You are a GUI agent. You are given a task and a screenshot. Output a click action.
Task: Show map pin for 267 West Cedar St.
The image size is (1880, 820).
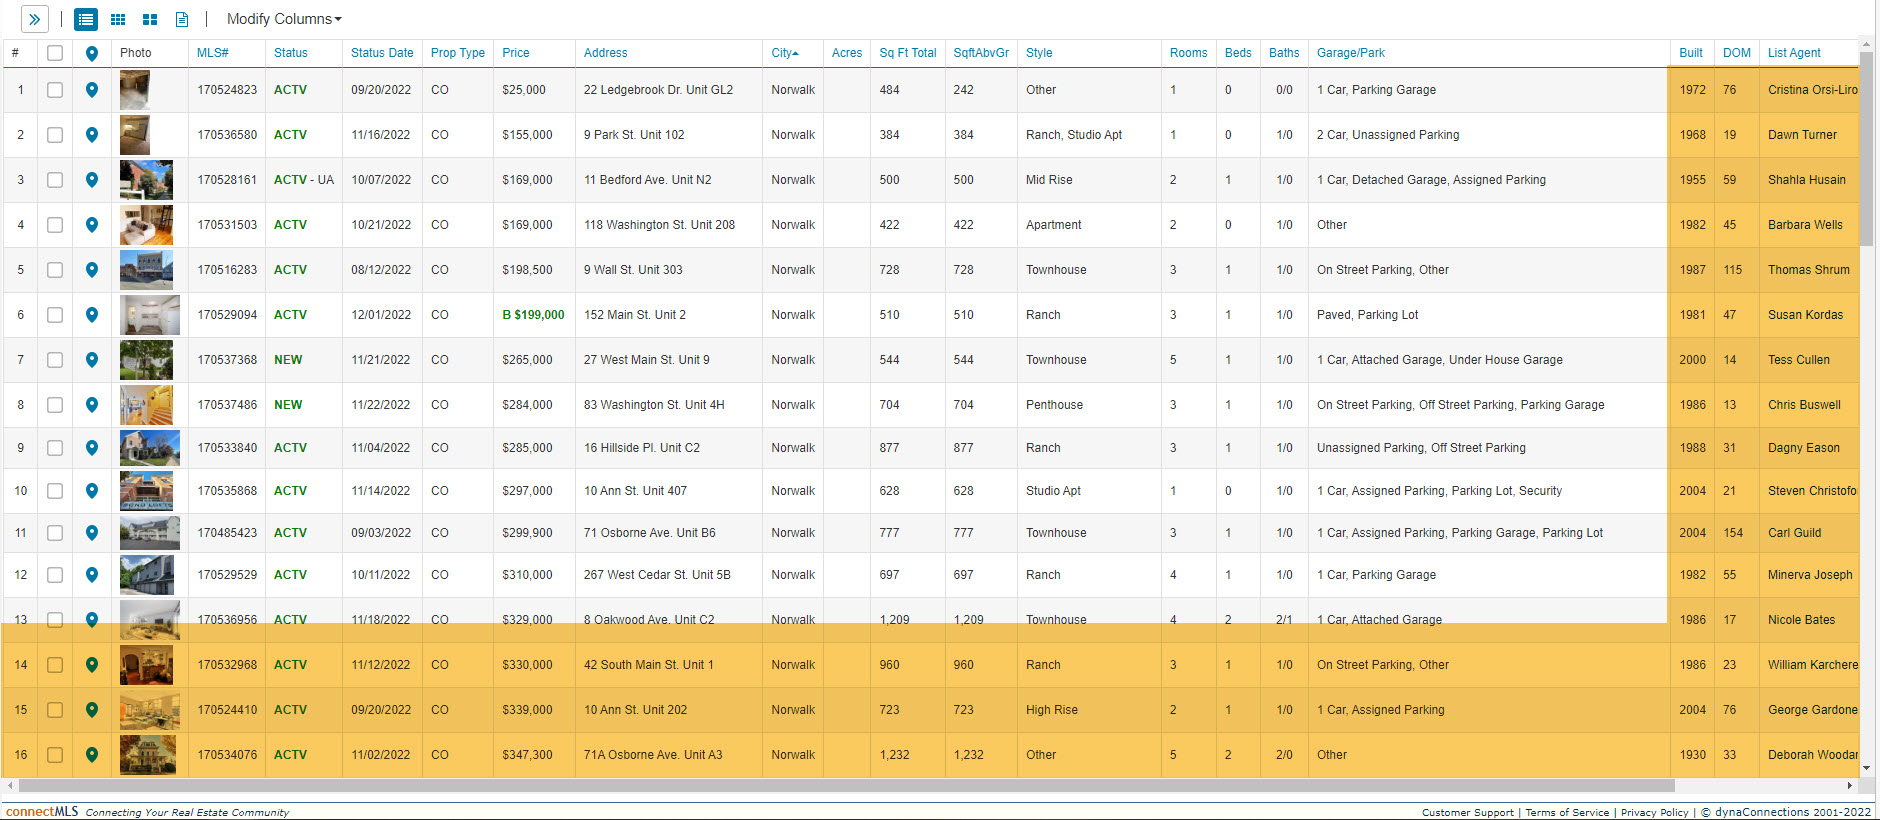[92, 575]
